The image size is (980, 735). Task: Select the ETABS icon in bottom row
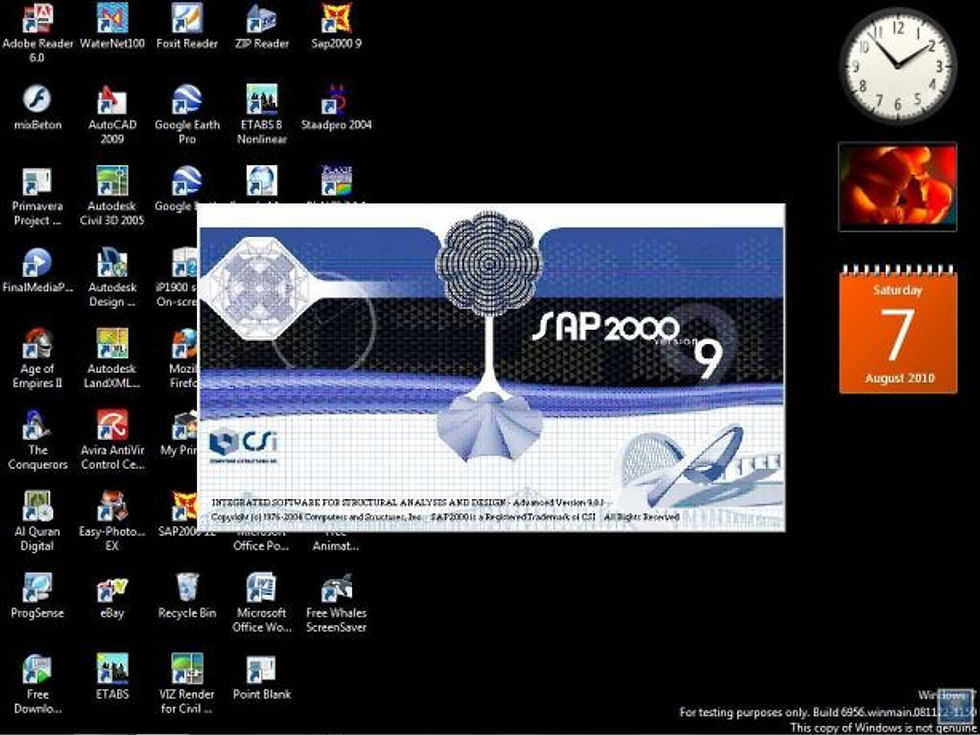(112, 678)
